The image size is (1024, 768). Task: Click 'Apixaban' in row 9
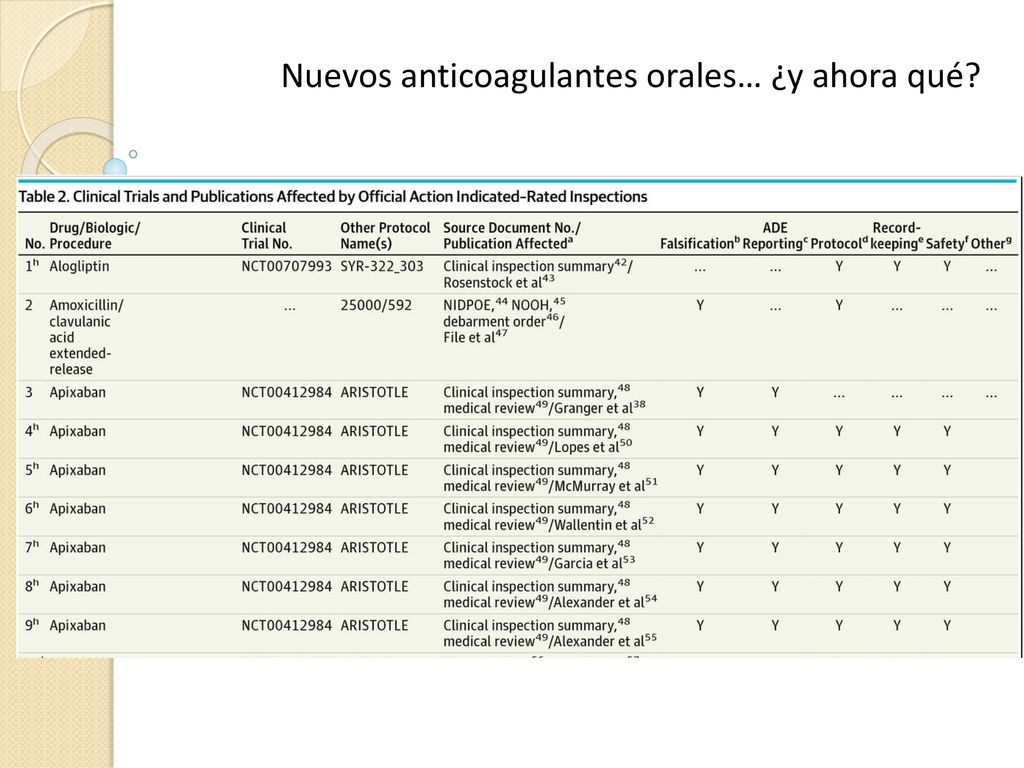tap(77, 626)
